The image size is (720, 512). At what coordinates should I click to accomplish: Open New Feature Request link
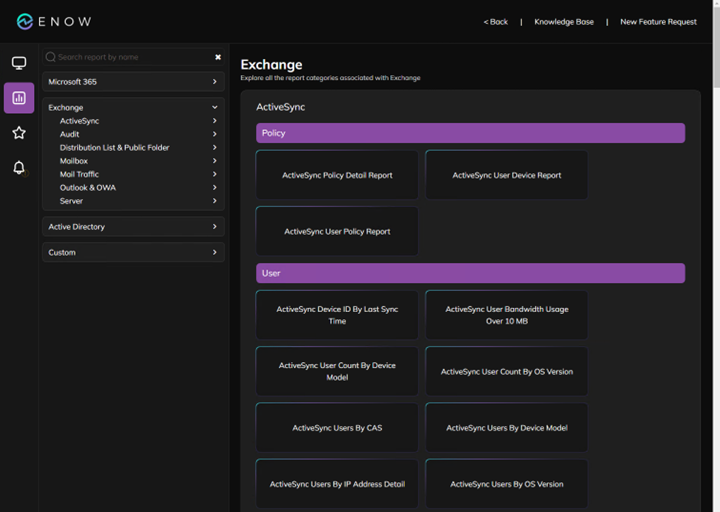658,21
